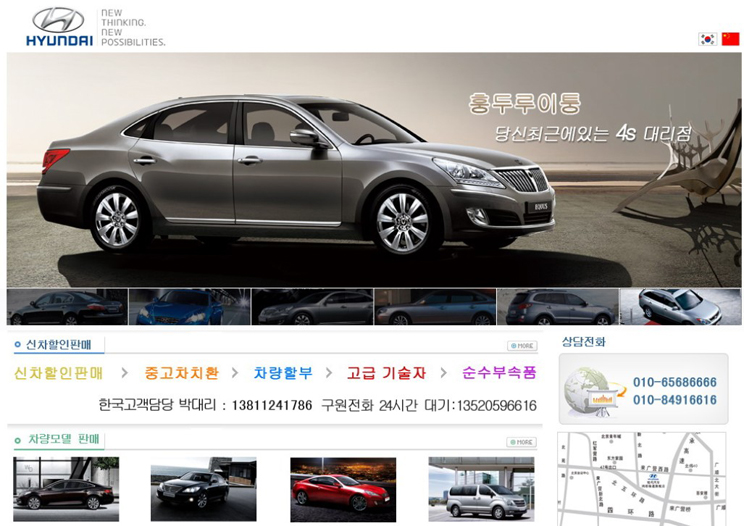Viewport: 744px width, 526px height.
Task: Click phone number 010-65686666
Action: click(x=675, y=382)
